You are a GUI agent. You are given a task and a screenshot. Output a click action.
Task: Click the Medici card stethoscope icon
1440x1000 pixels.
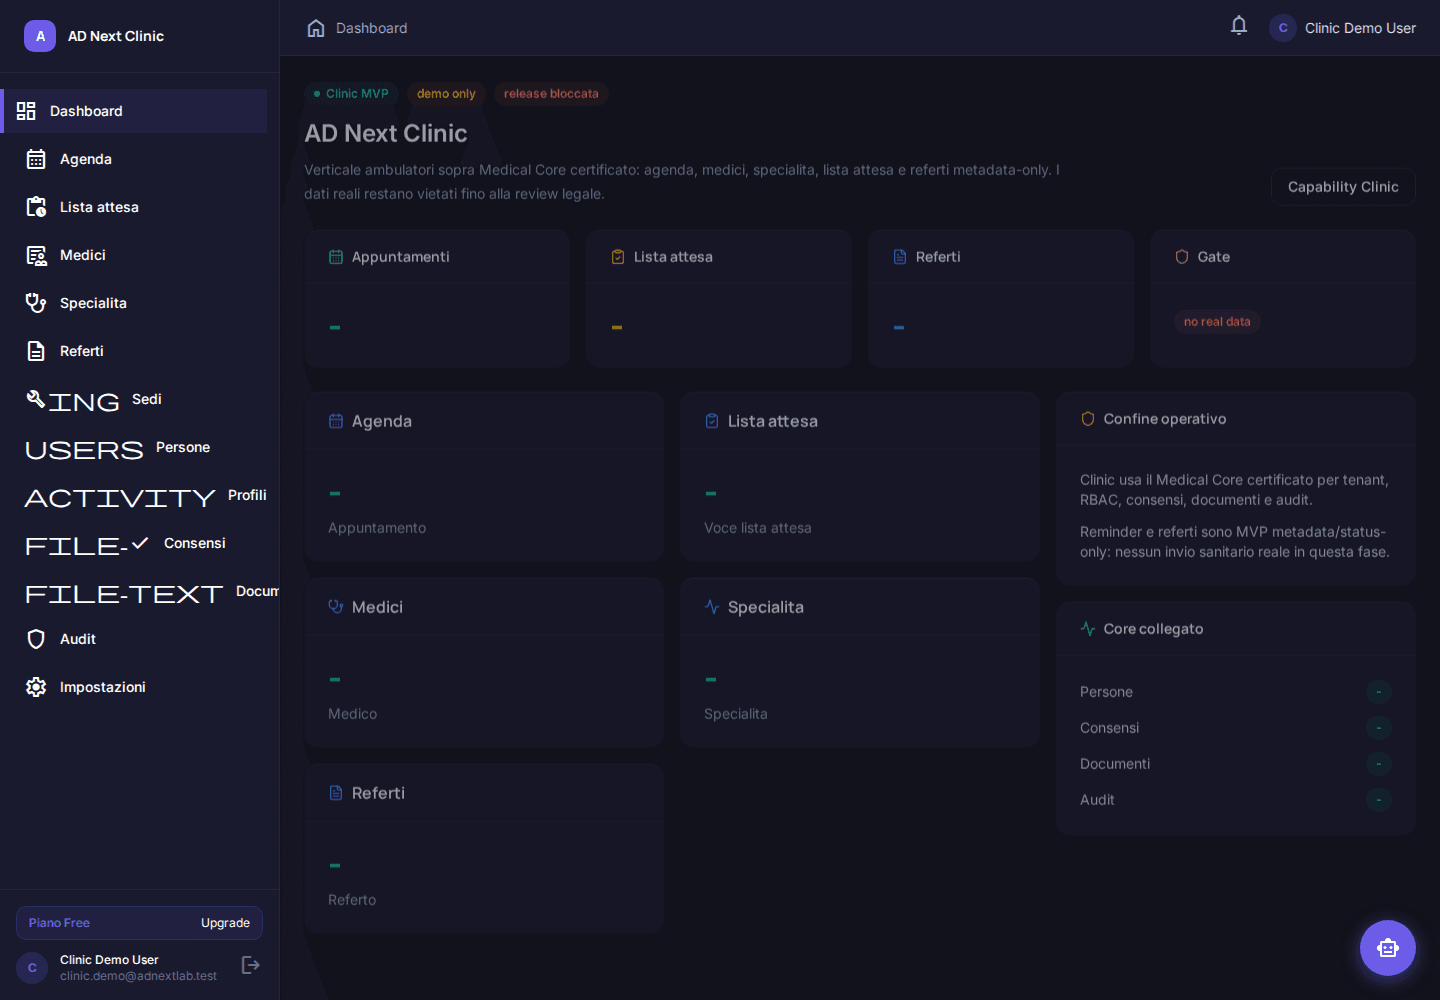pyautogui.click(x=336, y=607)
